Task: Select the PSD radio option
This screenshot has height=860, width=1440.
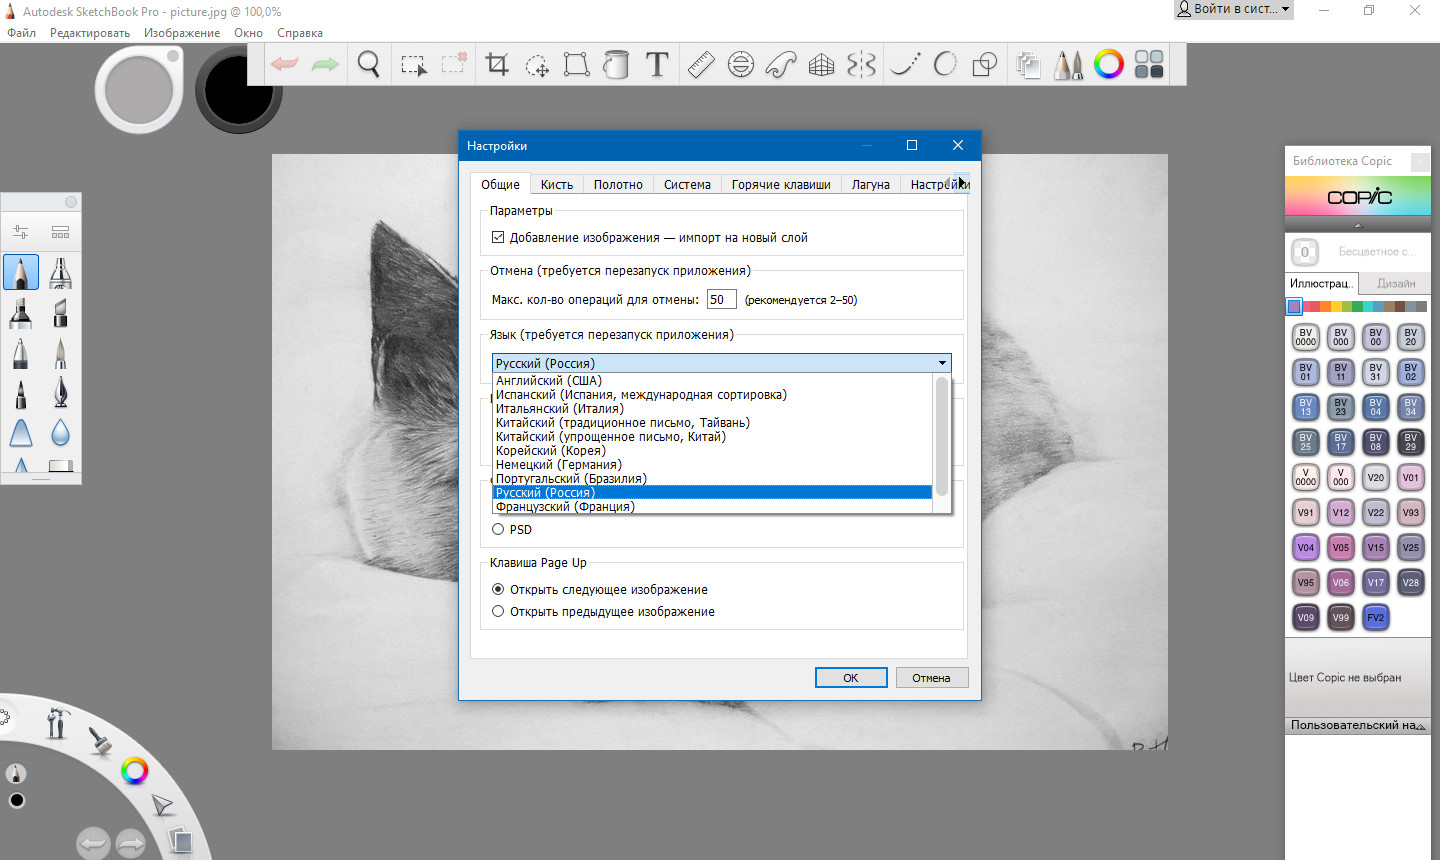Action: [498, 529]
